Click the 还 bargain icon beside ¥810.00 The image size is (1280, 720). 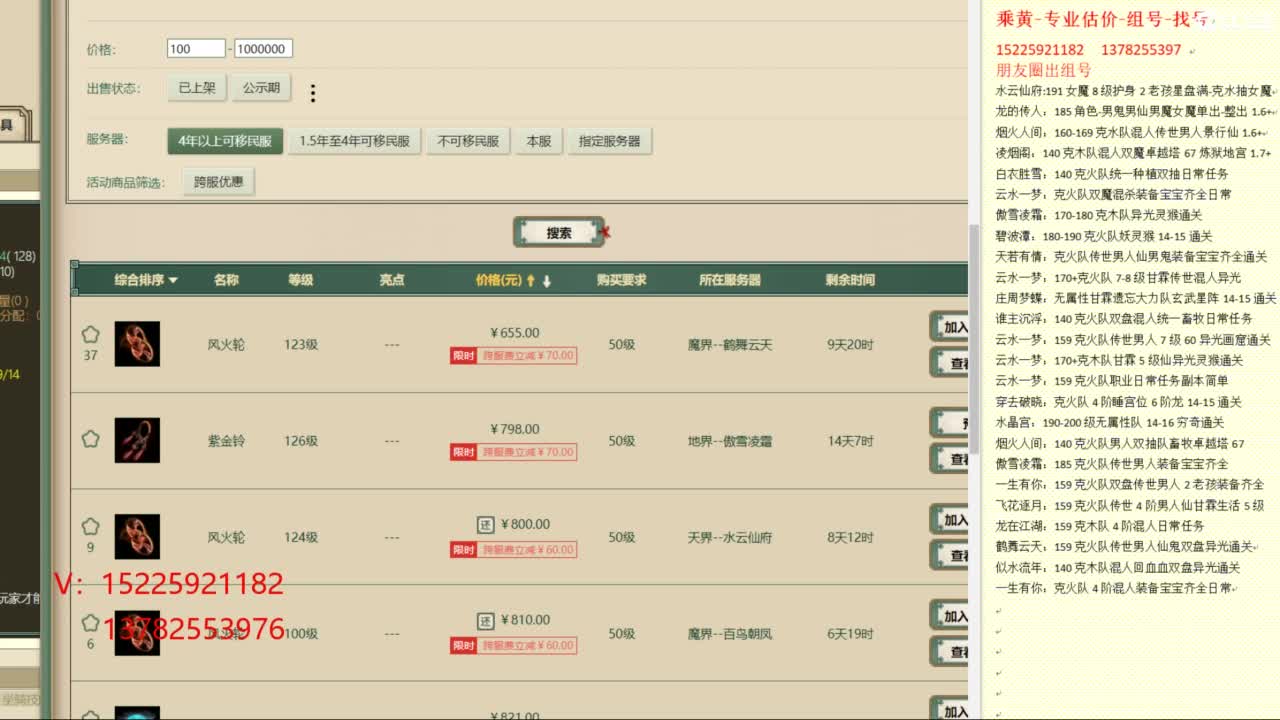coord(485,620)
